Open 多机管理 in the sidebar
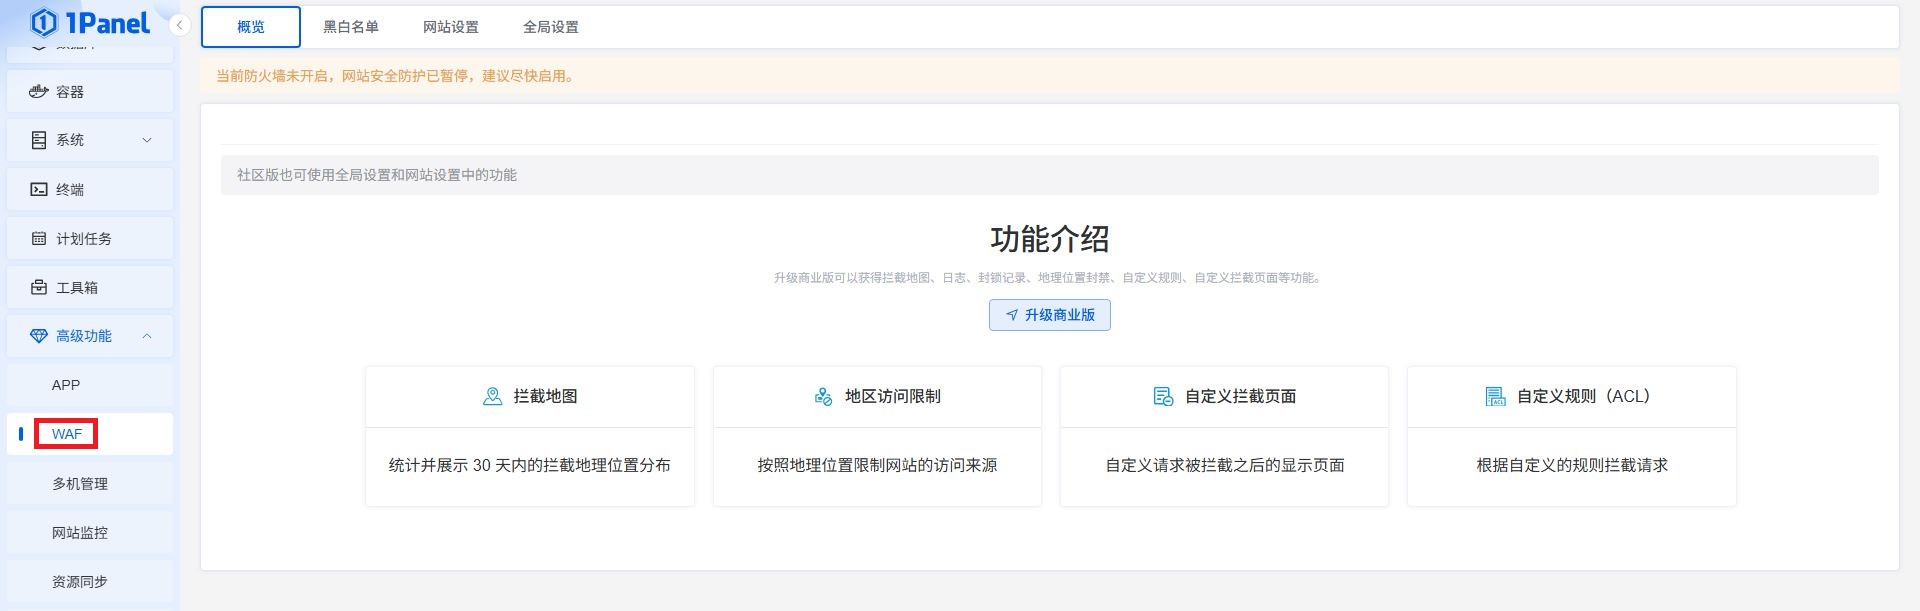Viewport: 1920px width, 611px height. pos(90,483)
